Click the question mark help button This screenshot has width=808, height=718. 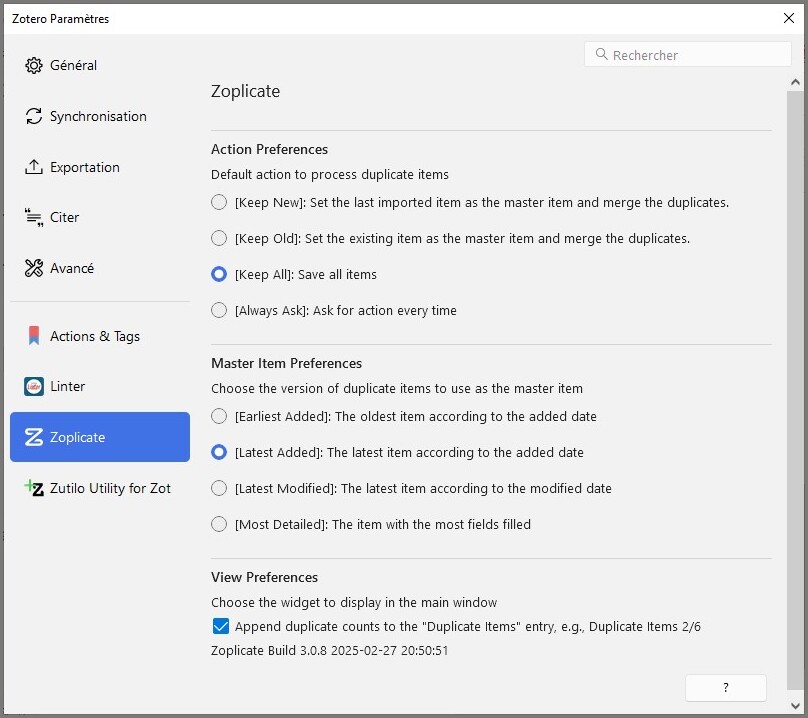coord(726,687)
